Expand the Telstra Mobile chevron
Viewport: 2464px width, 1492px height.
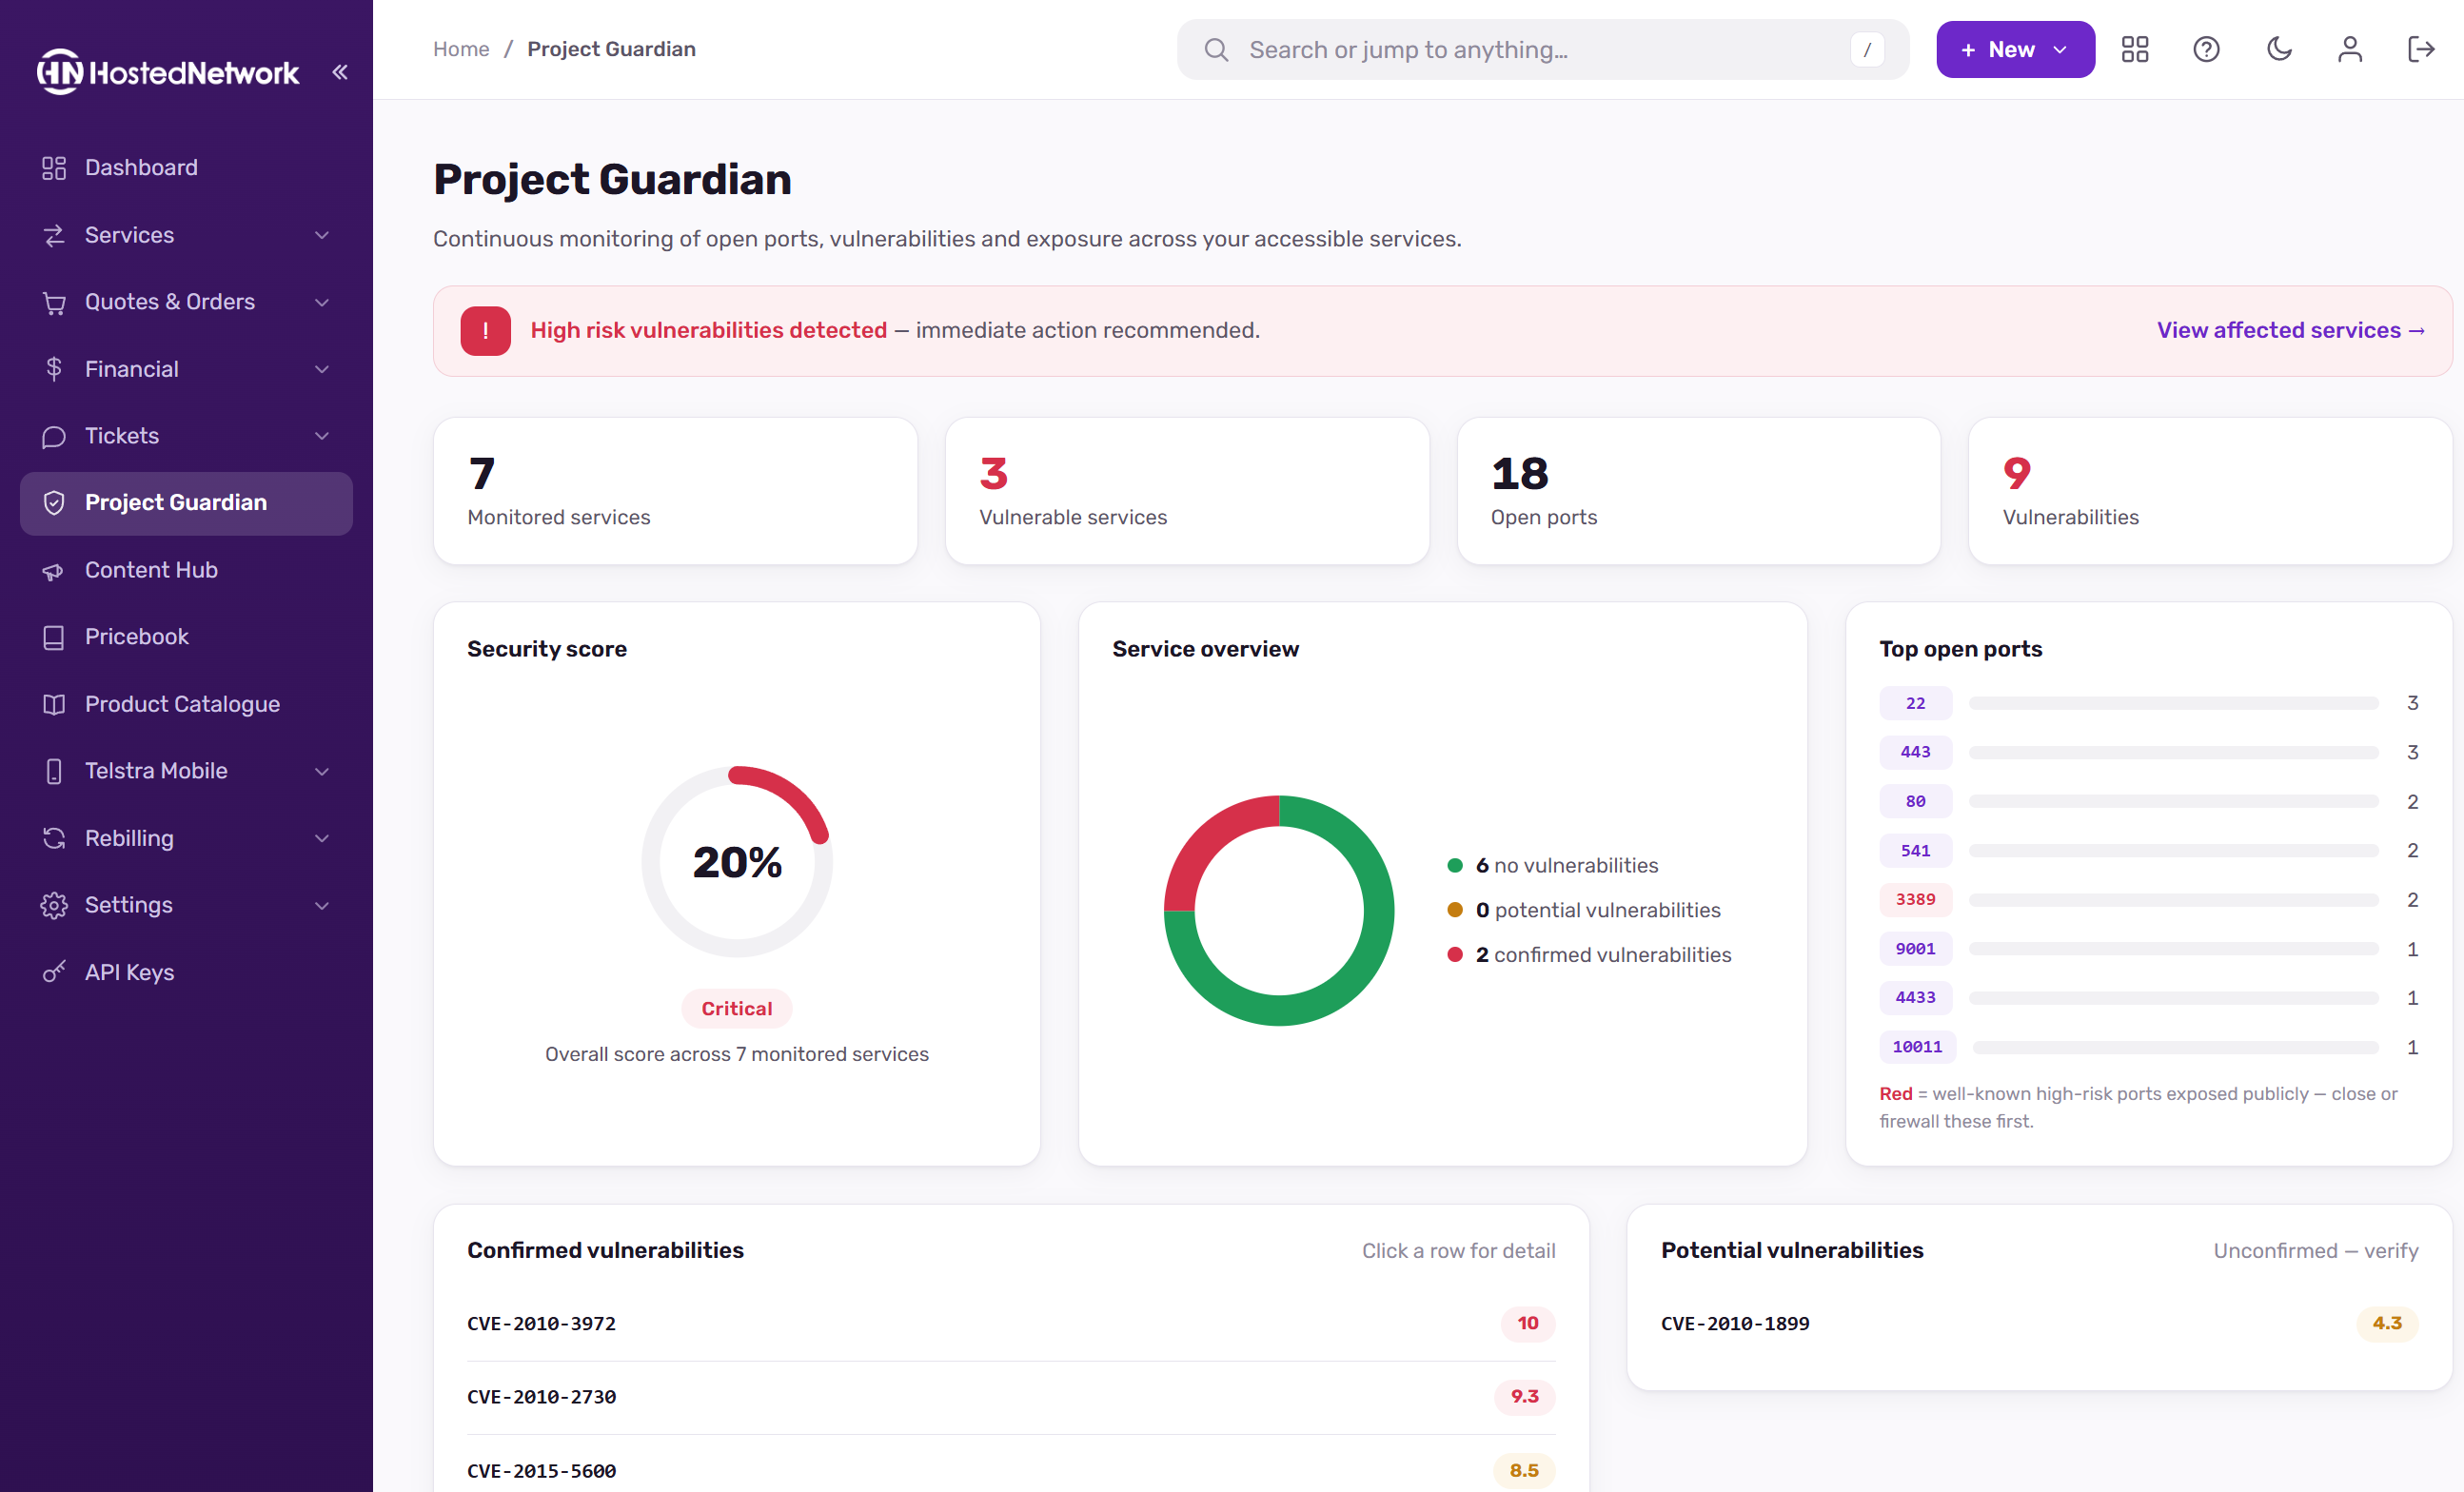click(x=322, y=771)
